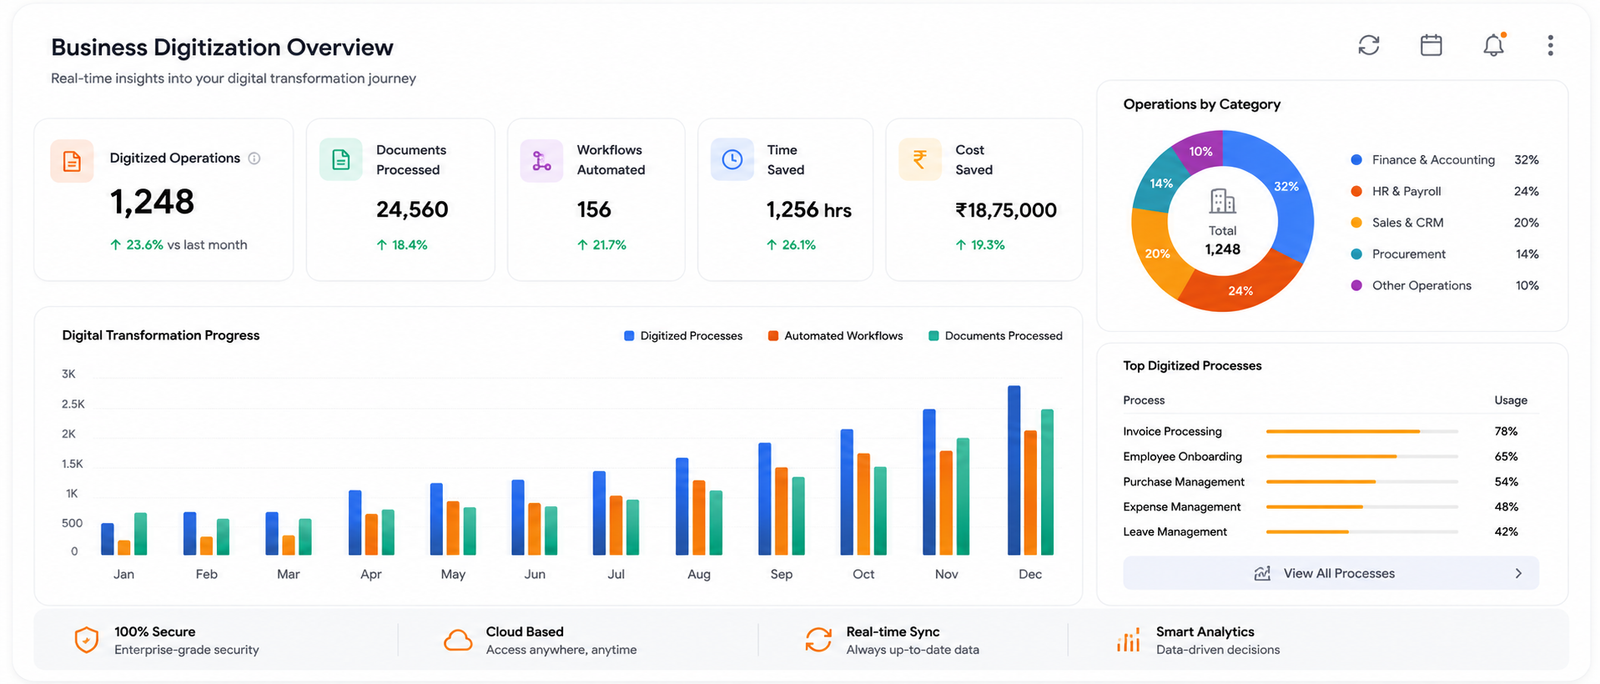
Task: Click the Time Saved clock icon
Action: (732, 160)
